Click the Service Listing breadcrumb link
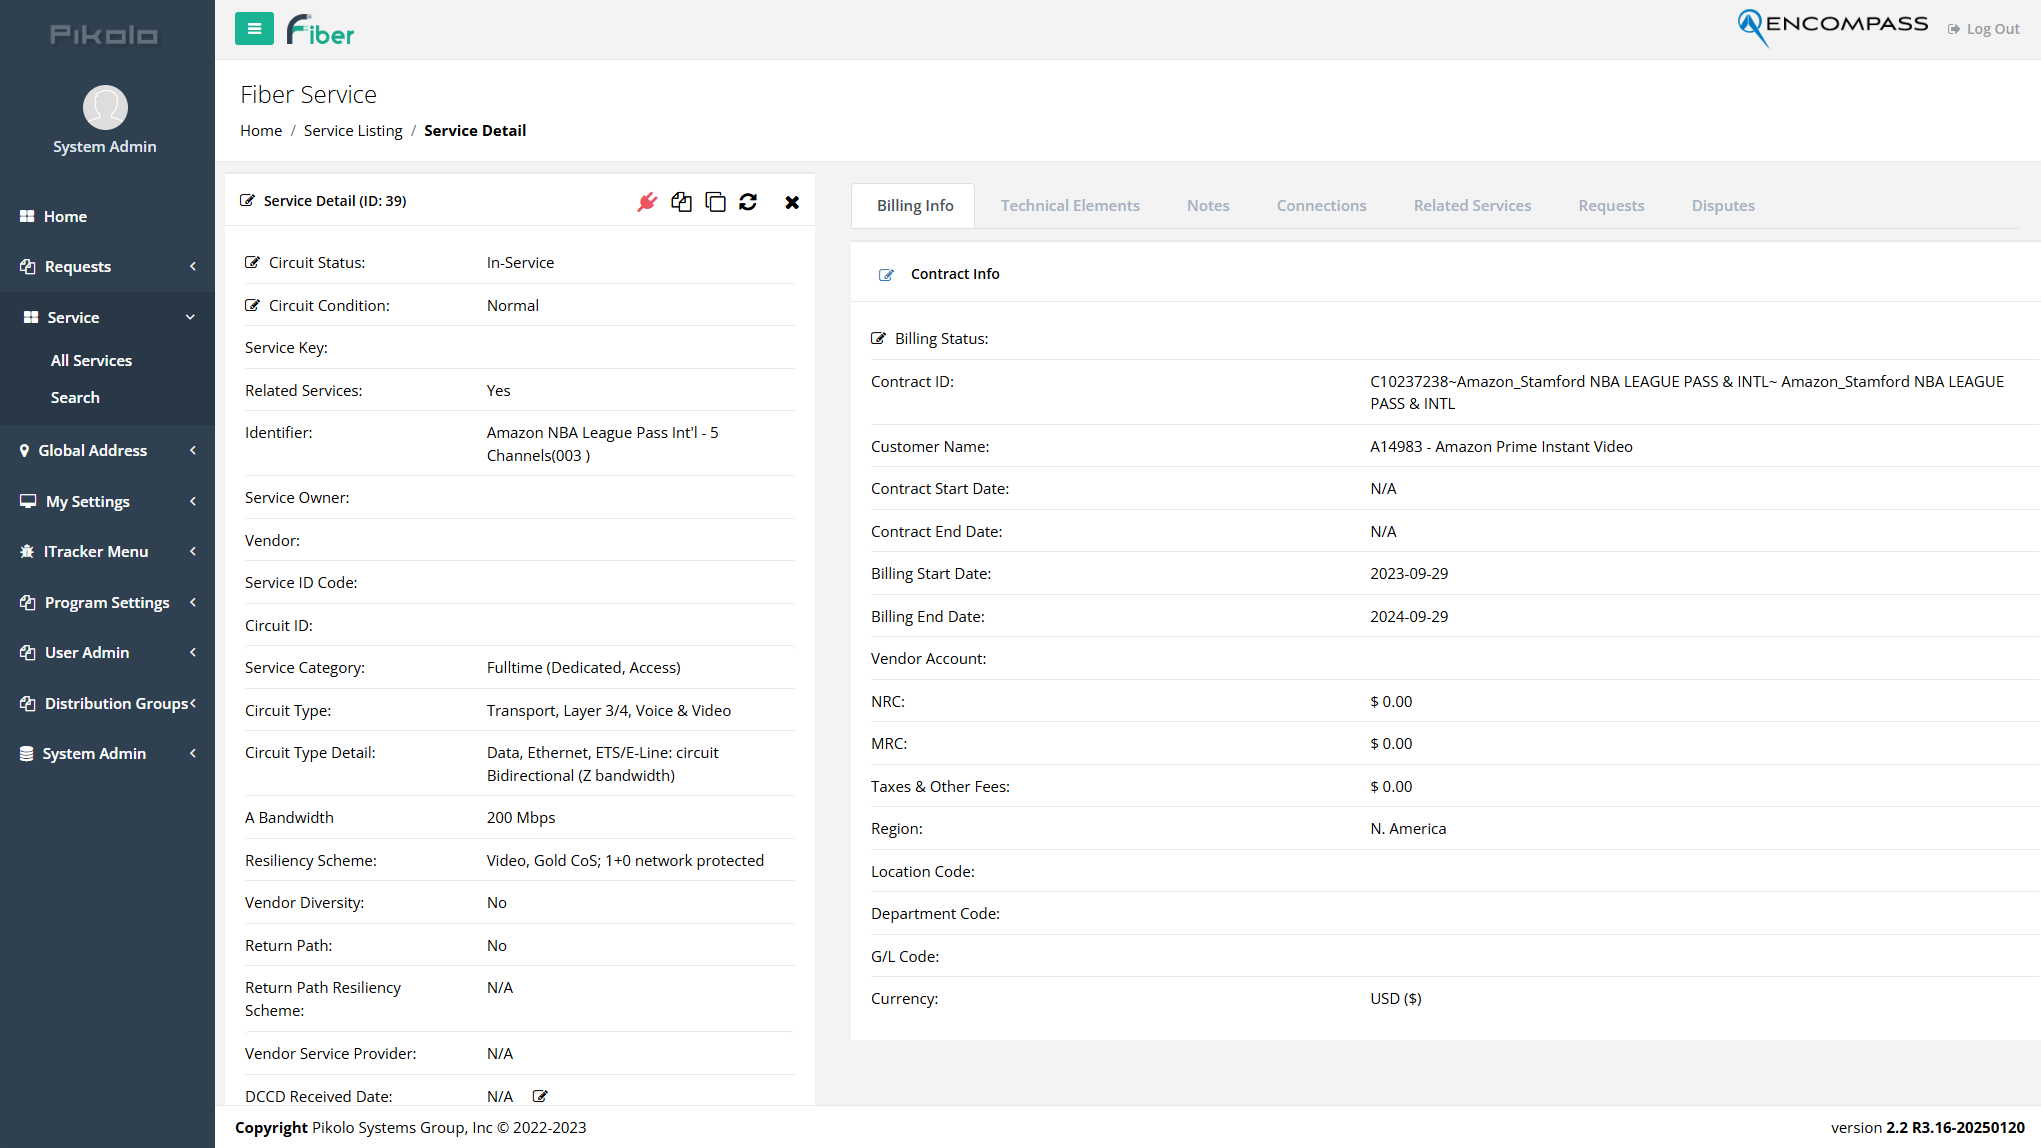Viewport: 2041px width, 1148px height. (353, 130)
